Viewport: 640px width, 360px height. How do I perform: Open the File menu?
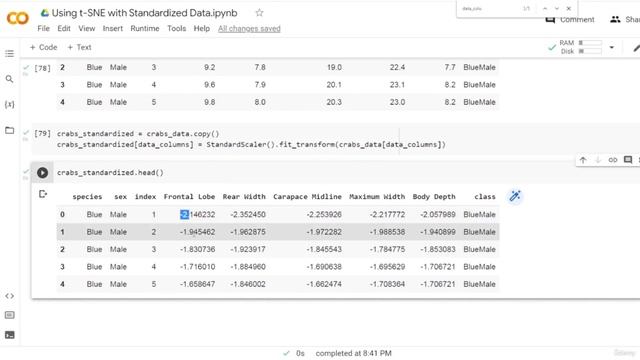coord(43,29)
